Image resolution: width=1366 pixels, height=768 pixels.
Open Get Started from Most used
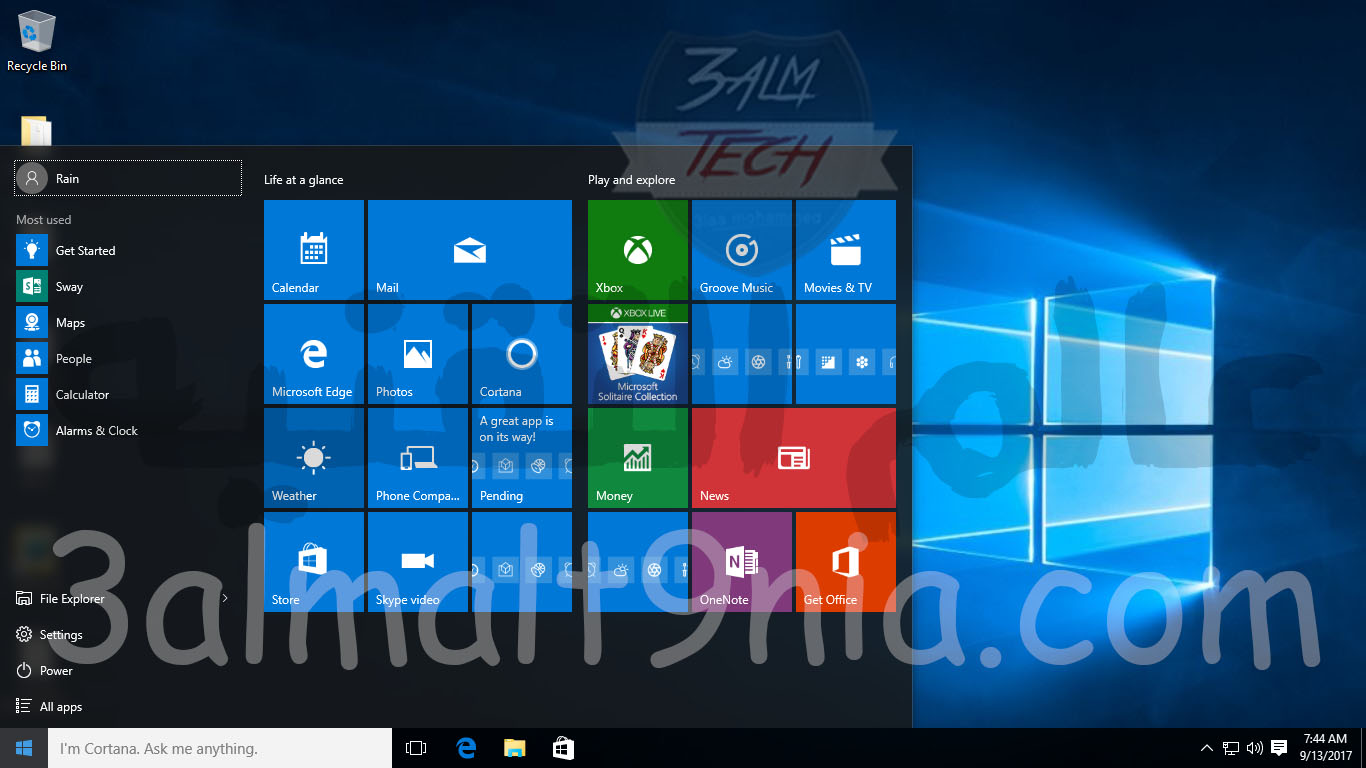[x=128, y=250]
